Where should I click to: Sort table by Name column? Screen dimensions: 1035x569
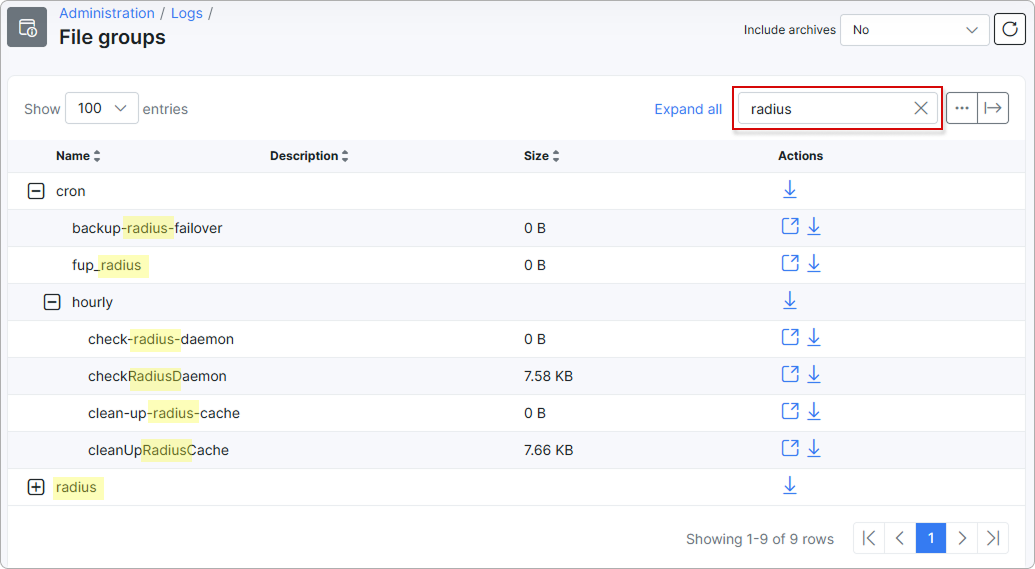(78, 156)
